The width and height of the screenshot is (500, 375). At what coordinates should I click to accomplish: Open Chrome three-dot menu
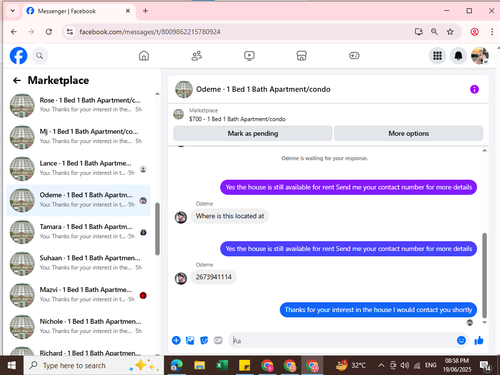[x=492, y=32]
